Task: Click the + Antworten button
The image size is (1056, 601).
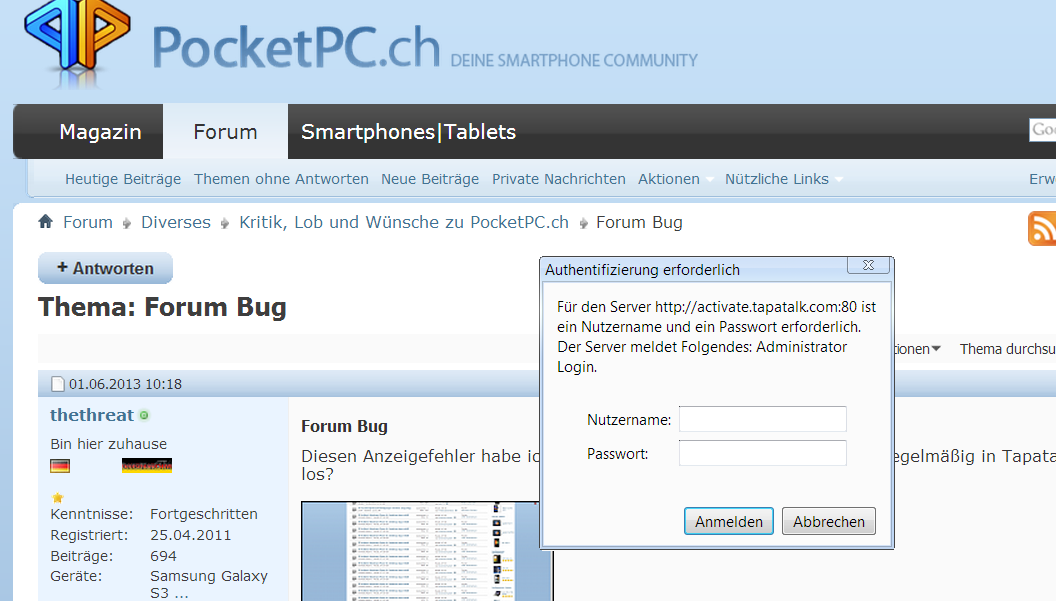Action: [106, 268]
